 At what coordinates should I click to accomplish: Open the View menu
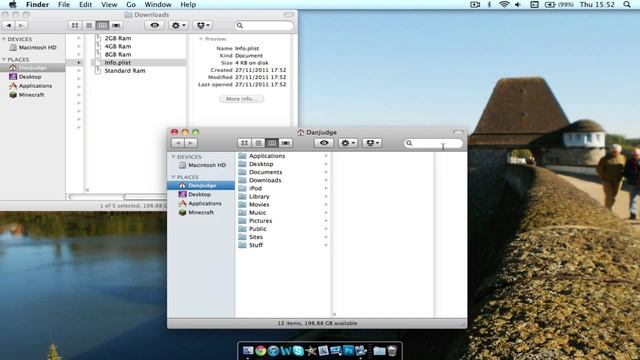point(109,4)
